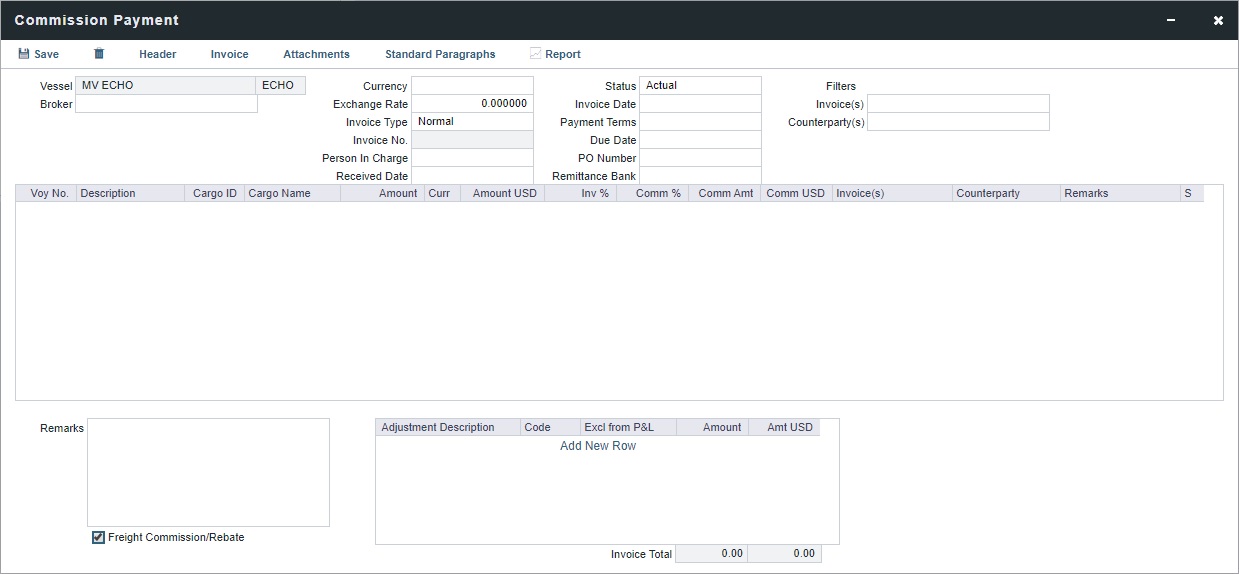Minimize the Commission Payment window

(1171, 21)
